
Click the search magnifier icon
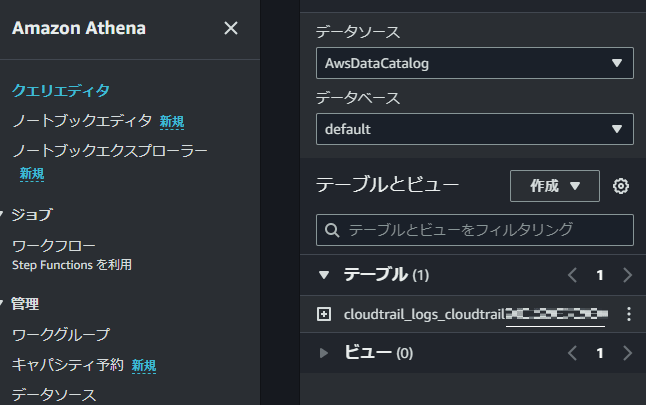coord(332,230)
